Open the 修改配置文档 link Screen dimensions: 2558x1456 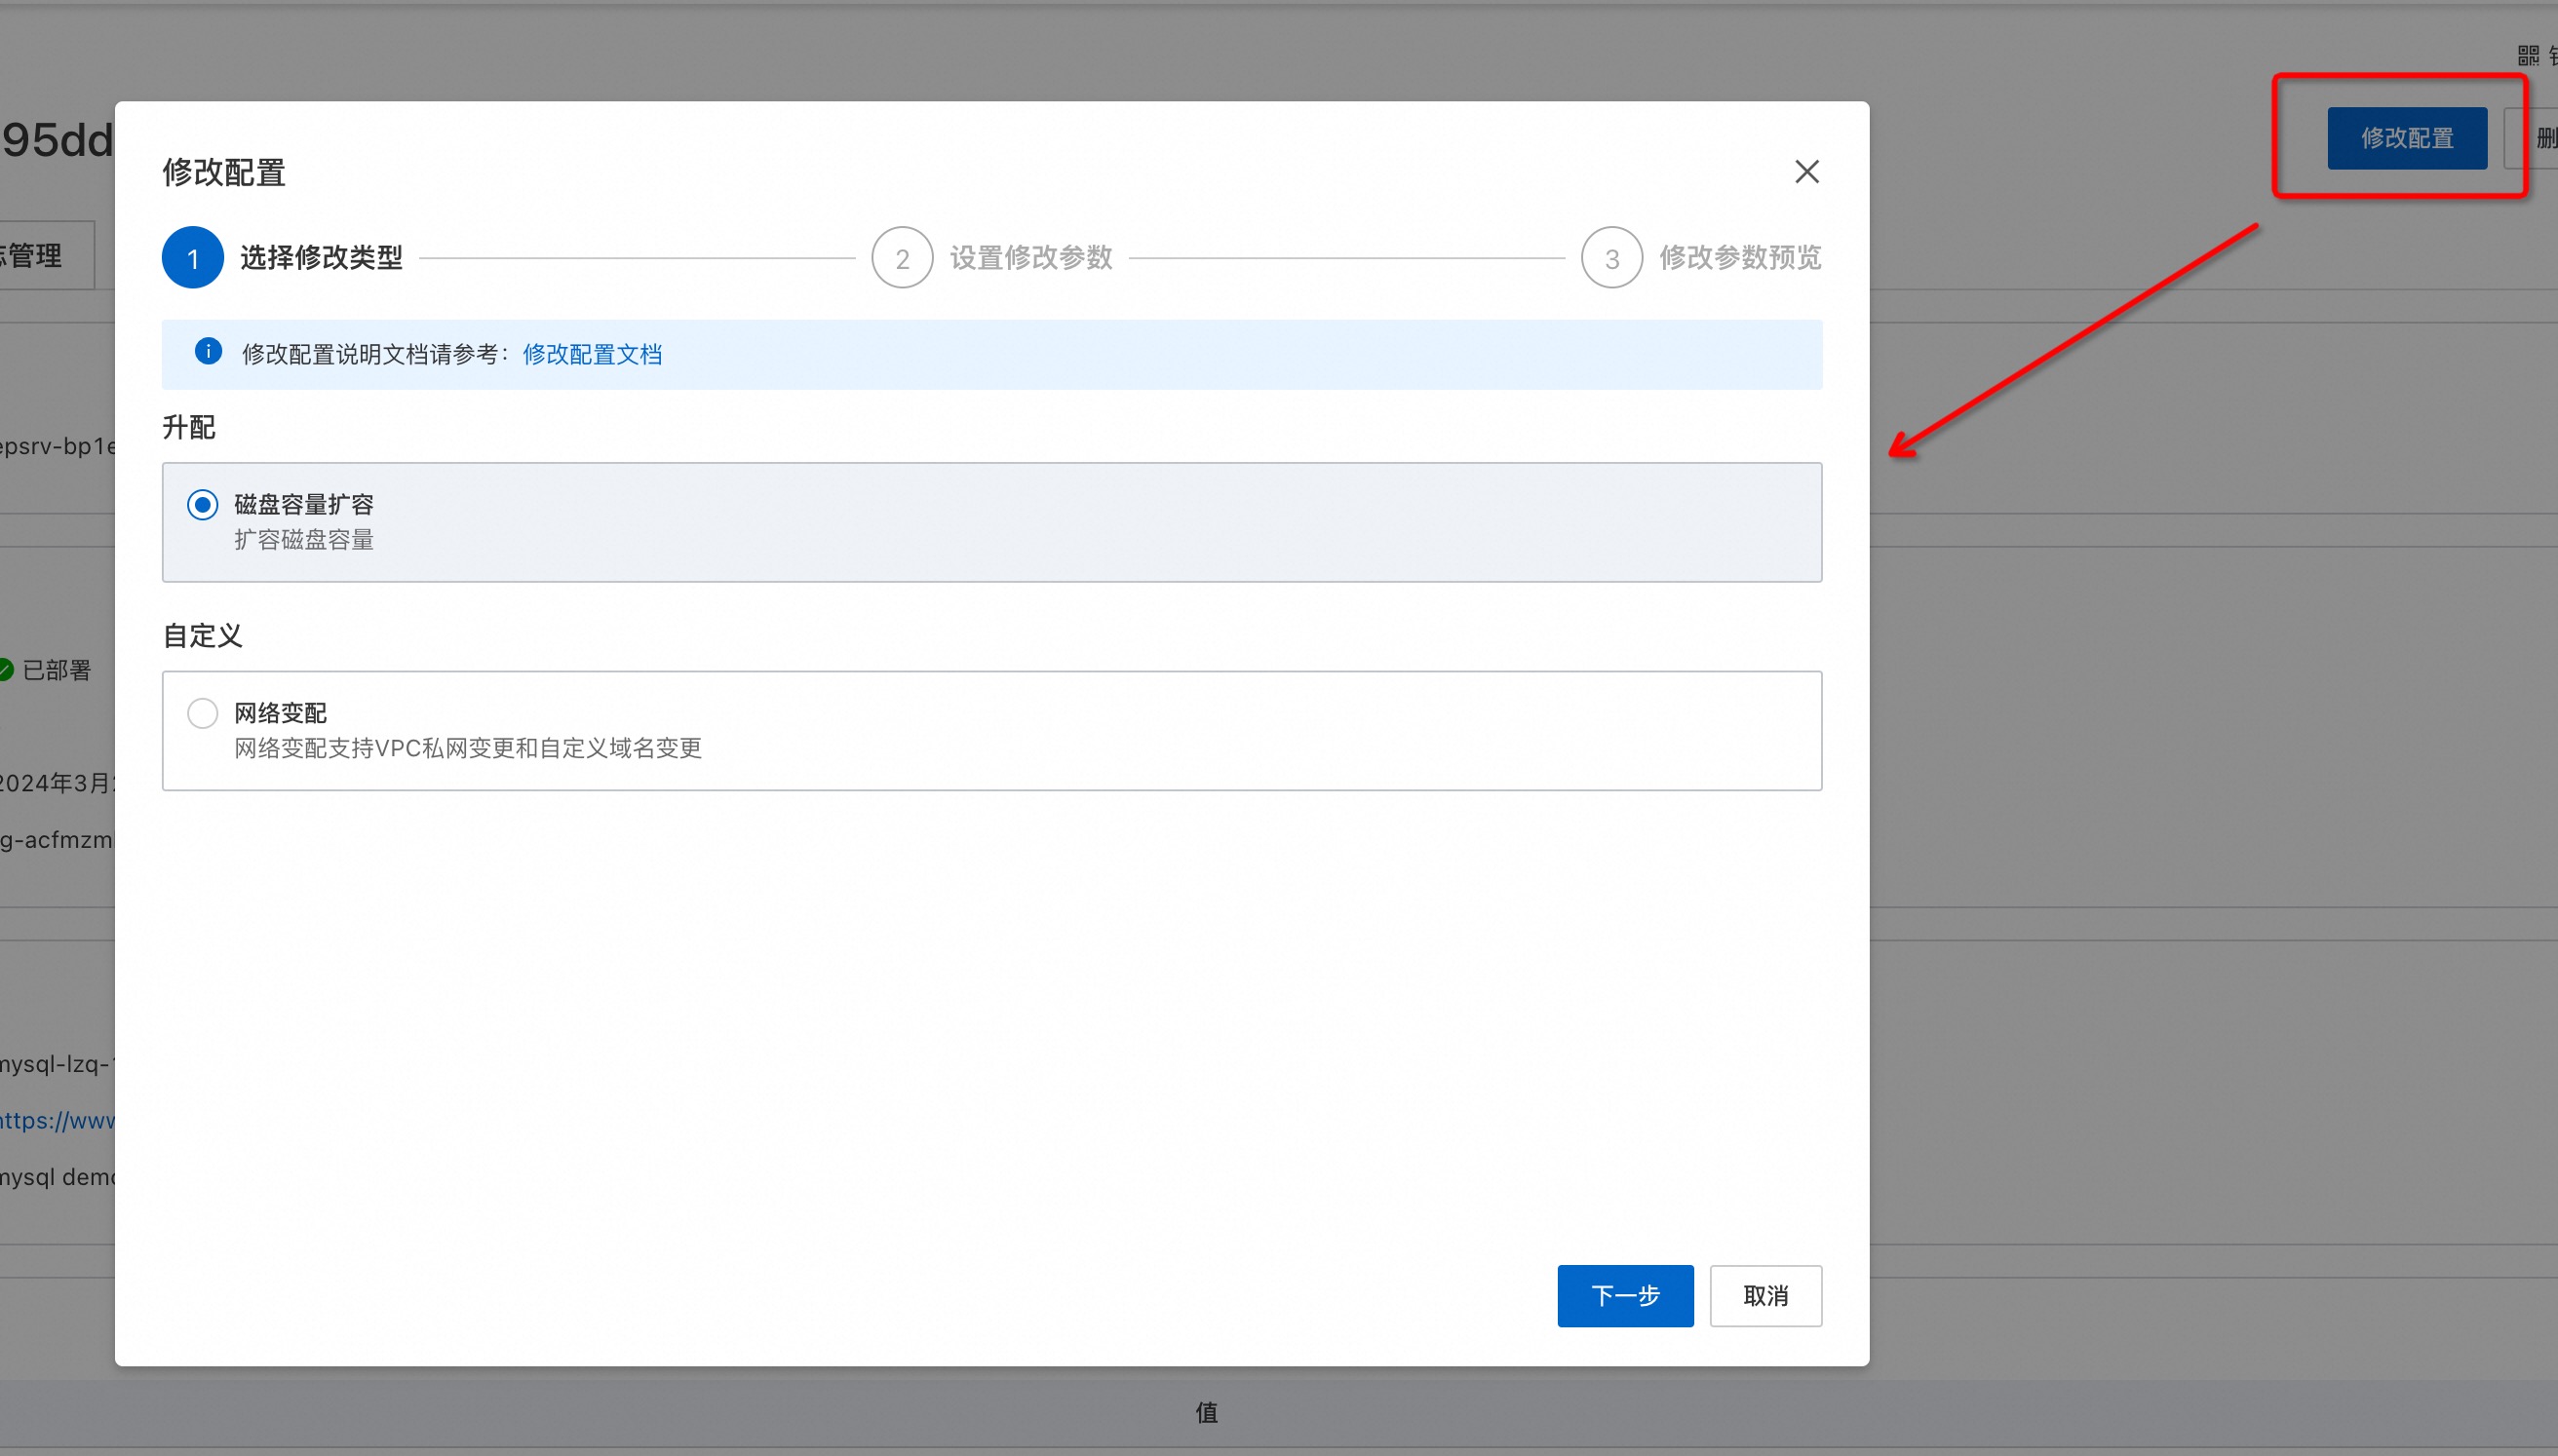coord(592,354)
